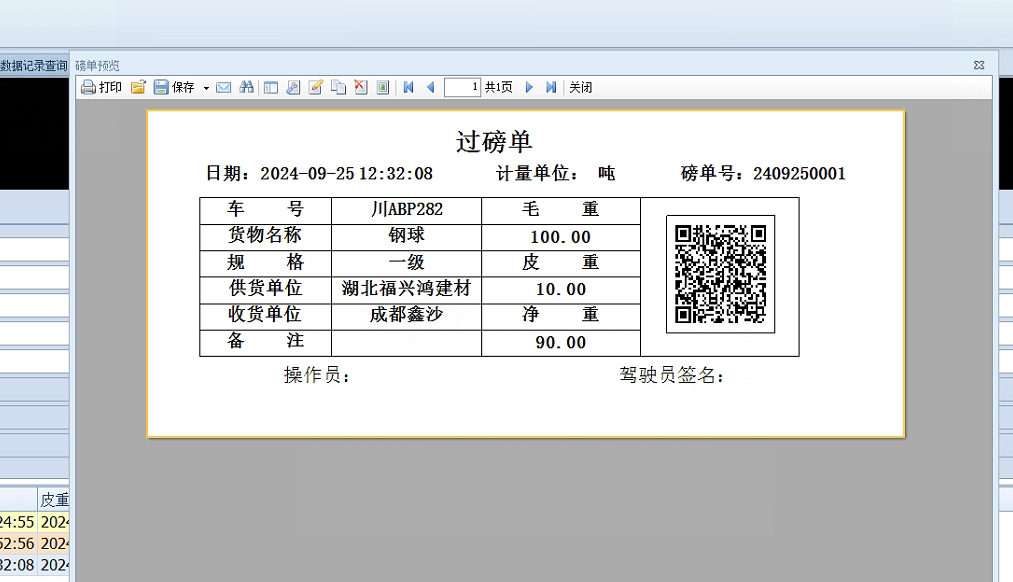Click the green full-page view icon
1013x582 pixels.
click(383, 88)
